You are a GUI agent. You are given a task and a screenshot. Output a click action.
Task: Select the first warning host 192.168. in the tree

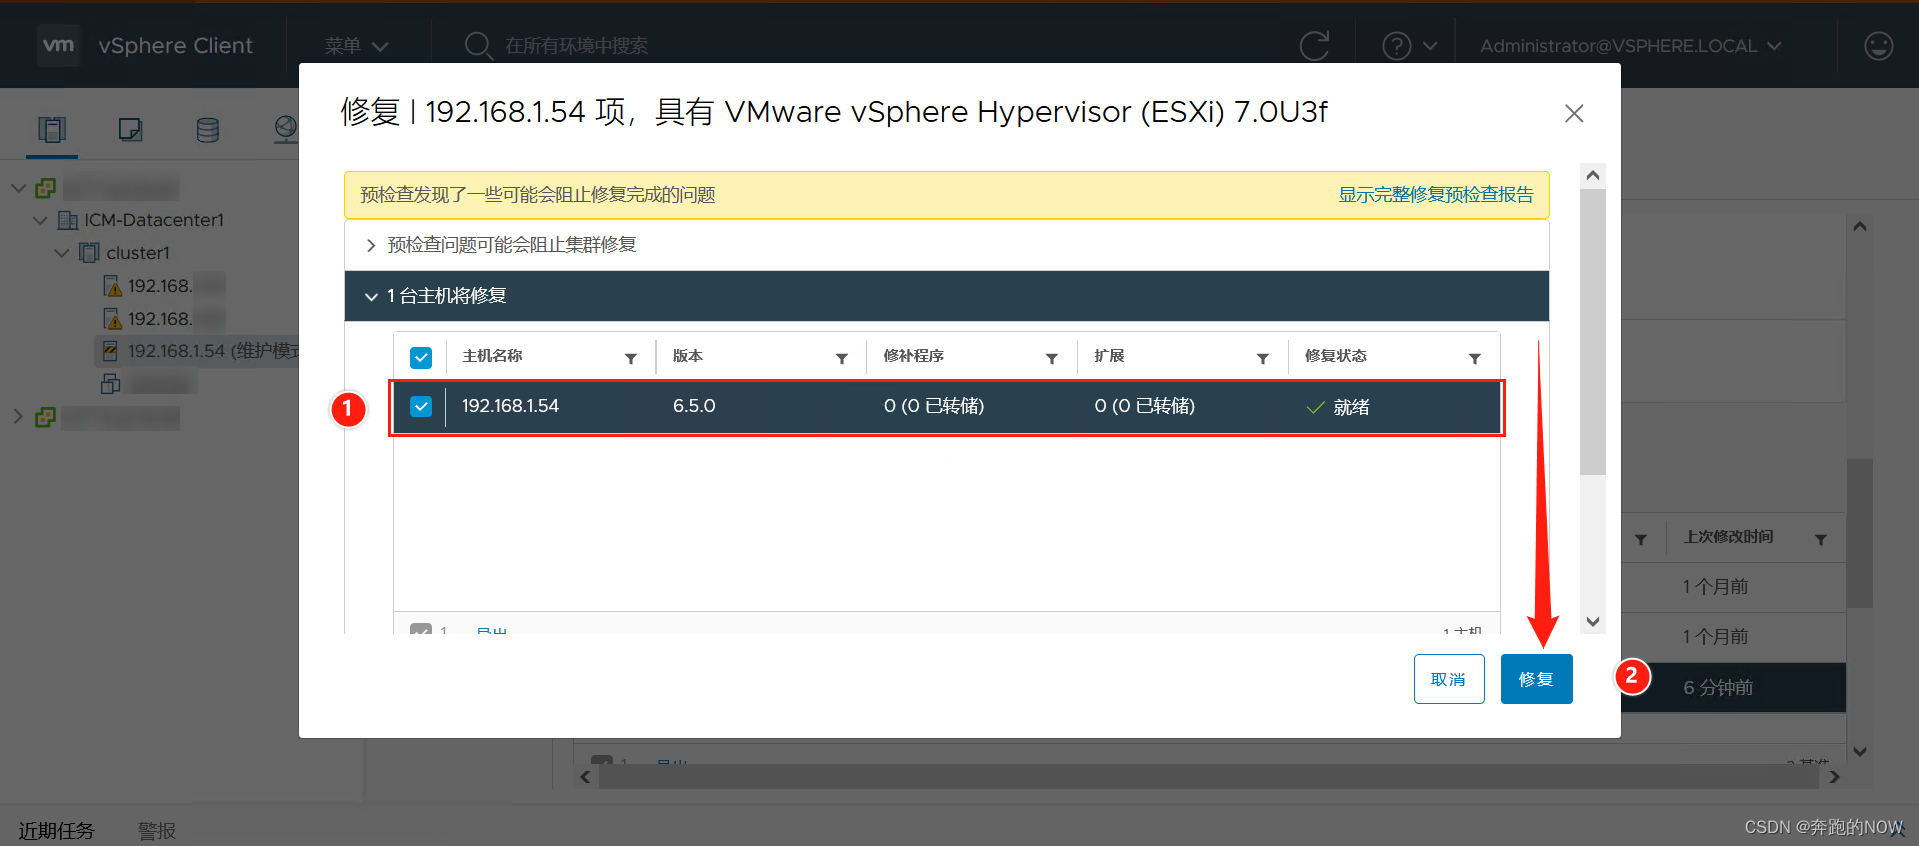(x=160, y=286)
